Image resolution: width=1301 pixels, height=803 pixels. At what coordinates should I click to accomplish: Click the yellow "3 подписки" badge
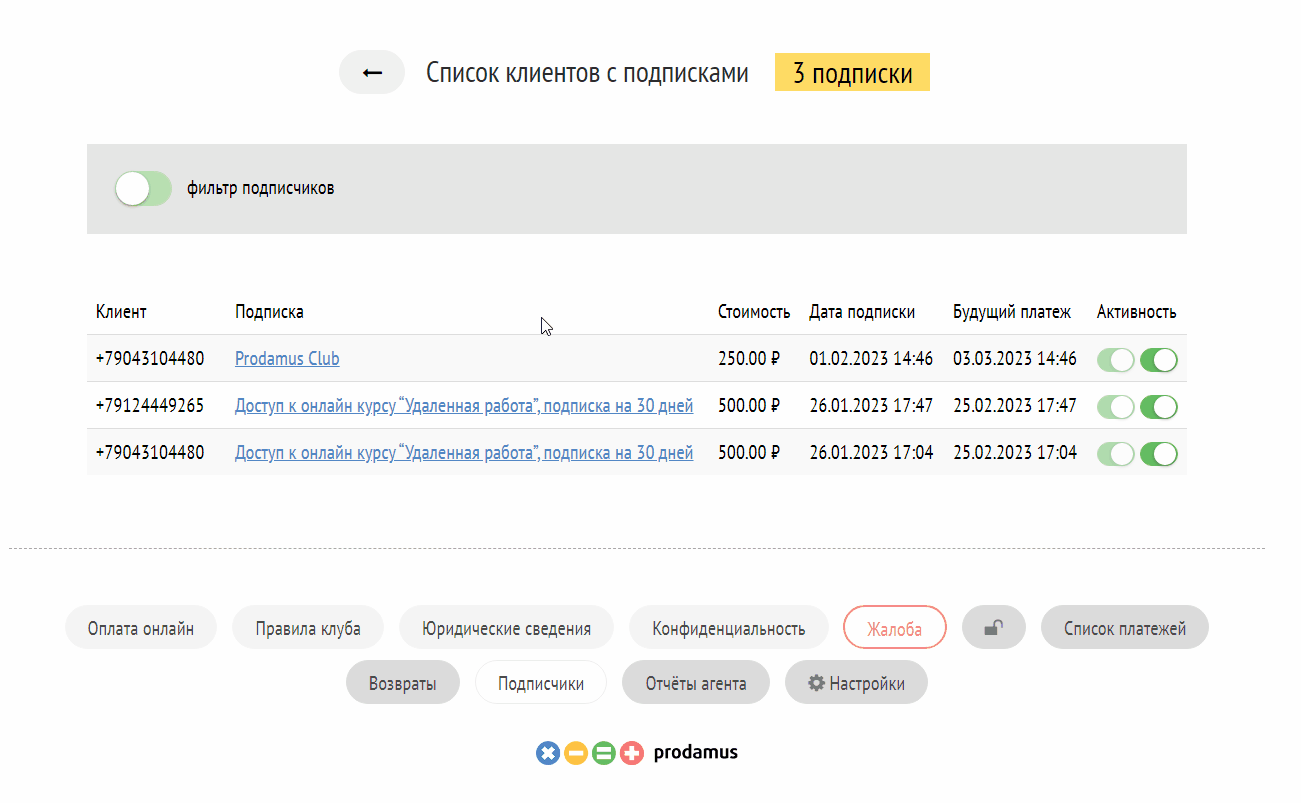coord(852,73)
